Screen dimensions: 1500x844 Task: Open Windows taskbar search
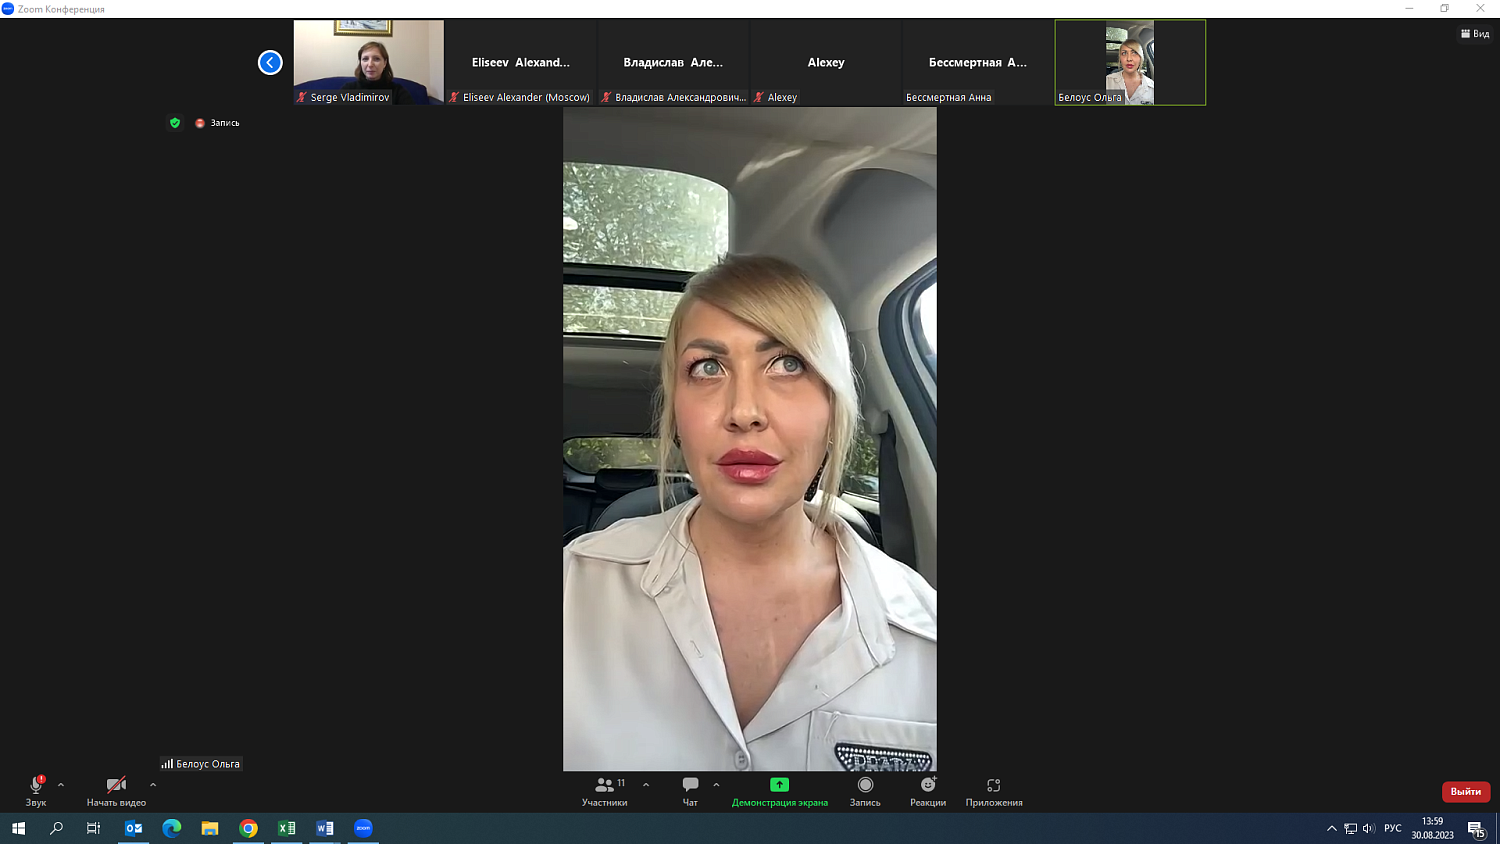[56, 828]
